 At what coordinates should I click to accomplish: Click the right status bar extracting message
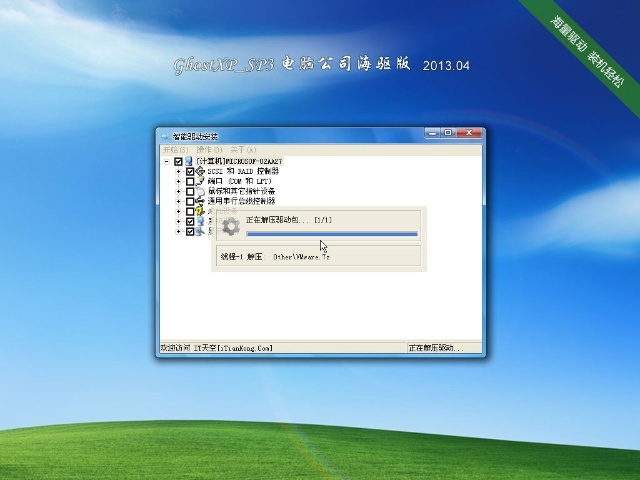click(x=436, y=348)
